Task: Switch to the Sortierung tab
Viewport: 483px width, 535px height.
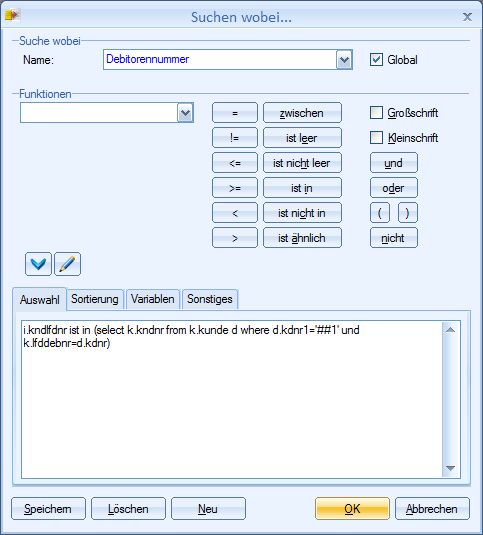Action: [94, 299]
